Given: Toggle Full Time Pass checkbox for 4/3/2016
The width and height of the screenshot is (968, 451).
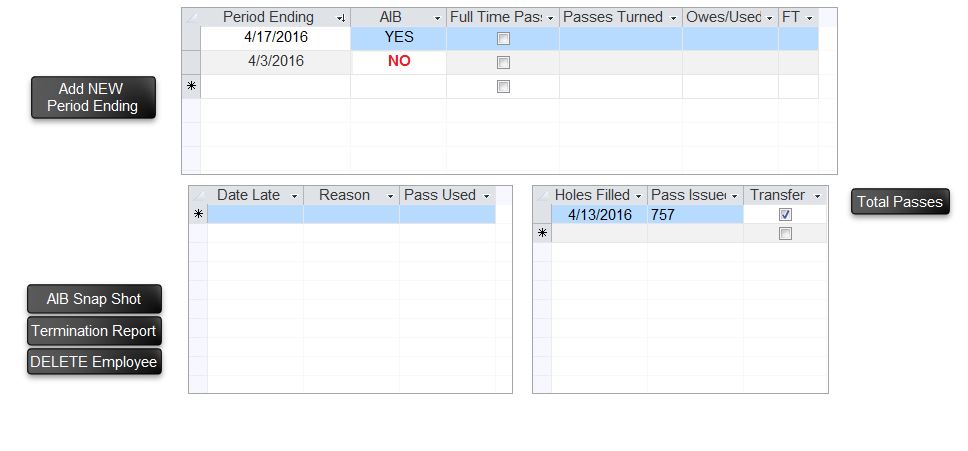Looking at the screenshot, I should coord(503,62).
